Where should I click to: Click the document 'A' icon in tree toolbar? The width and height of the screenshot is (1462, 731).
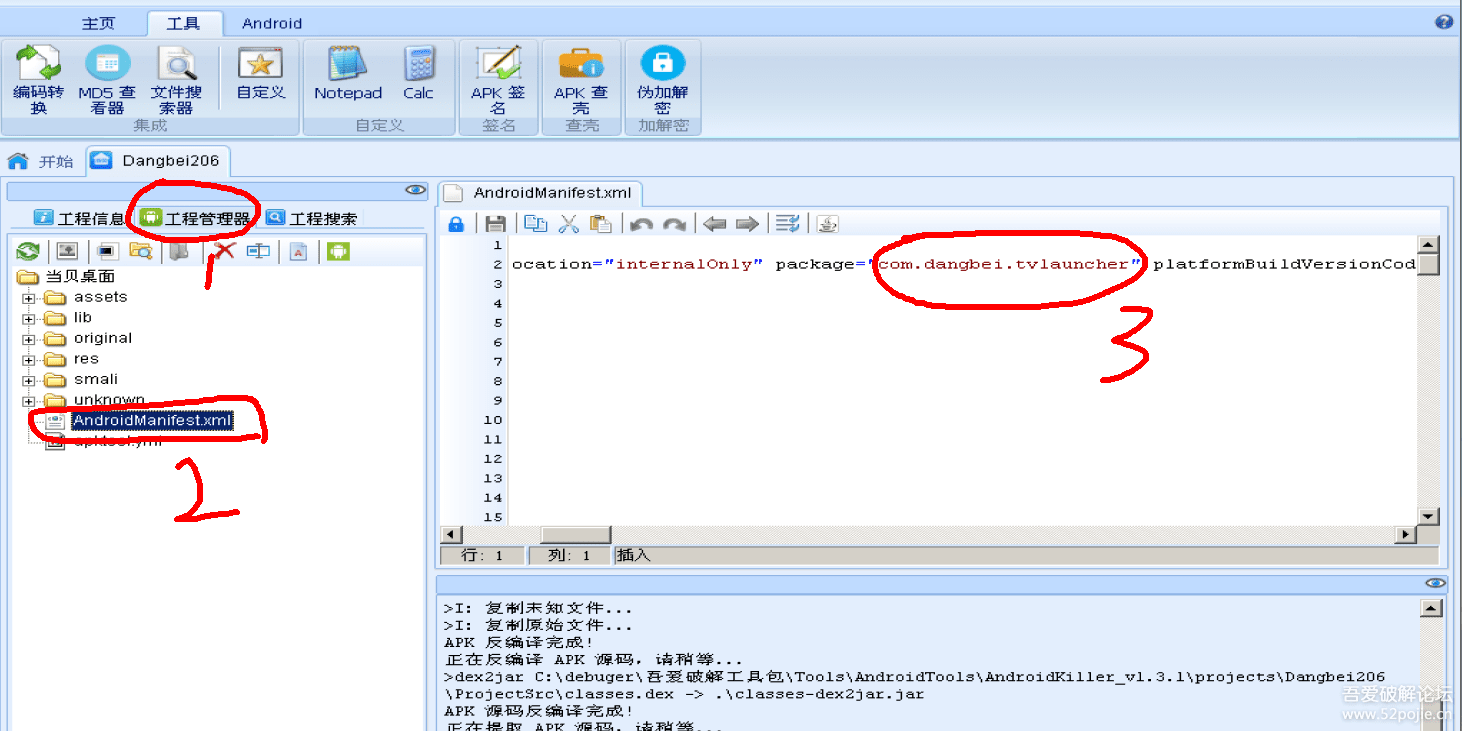click(x=298, y=251)
